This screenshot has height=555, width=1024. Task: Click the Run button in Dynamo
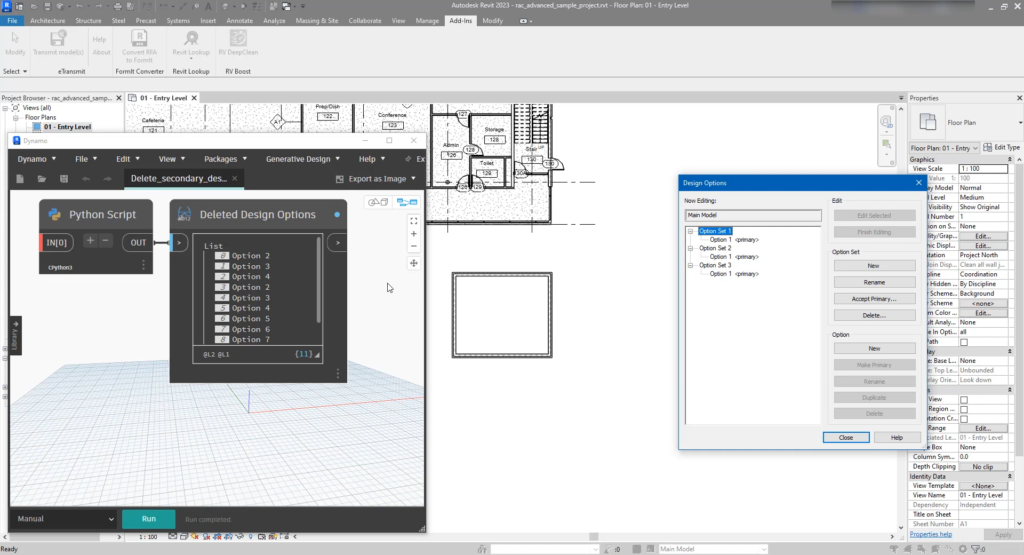pyautogui.click(x=149, y=519)
